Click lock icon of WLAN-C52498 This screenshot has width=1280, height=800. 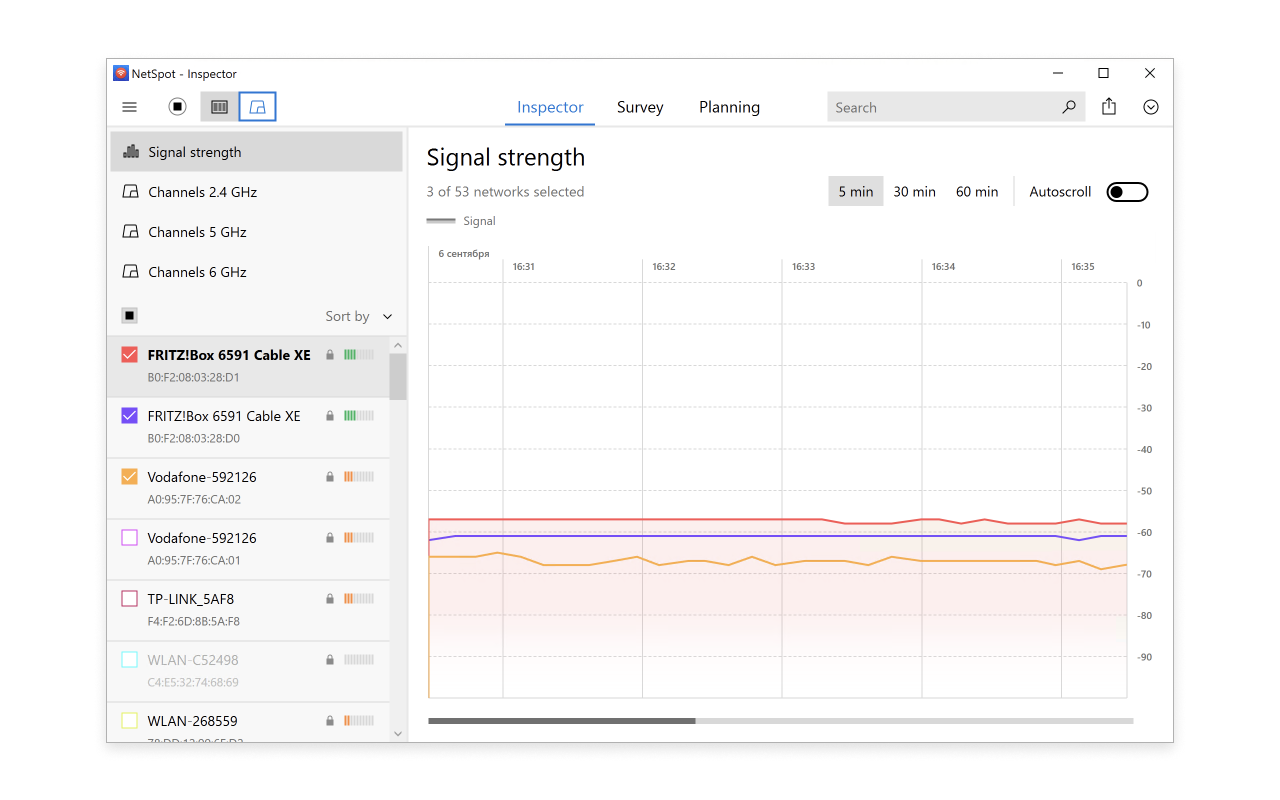click(x=330, y=660)
